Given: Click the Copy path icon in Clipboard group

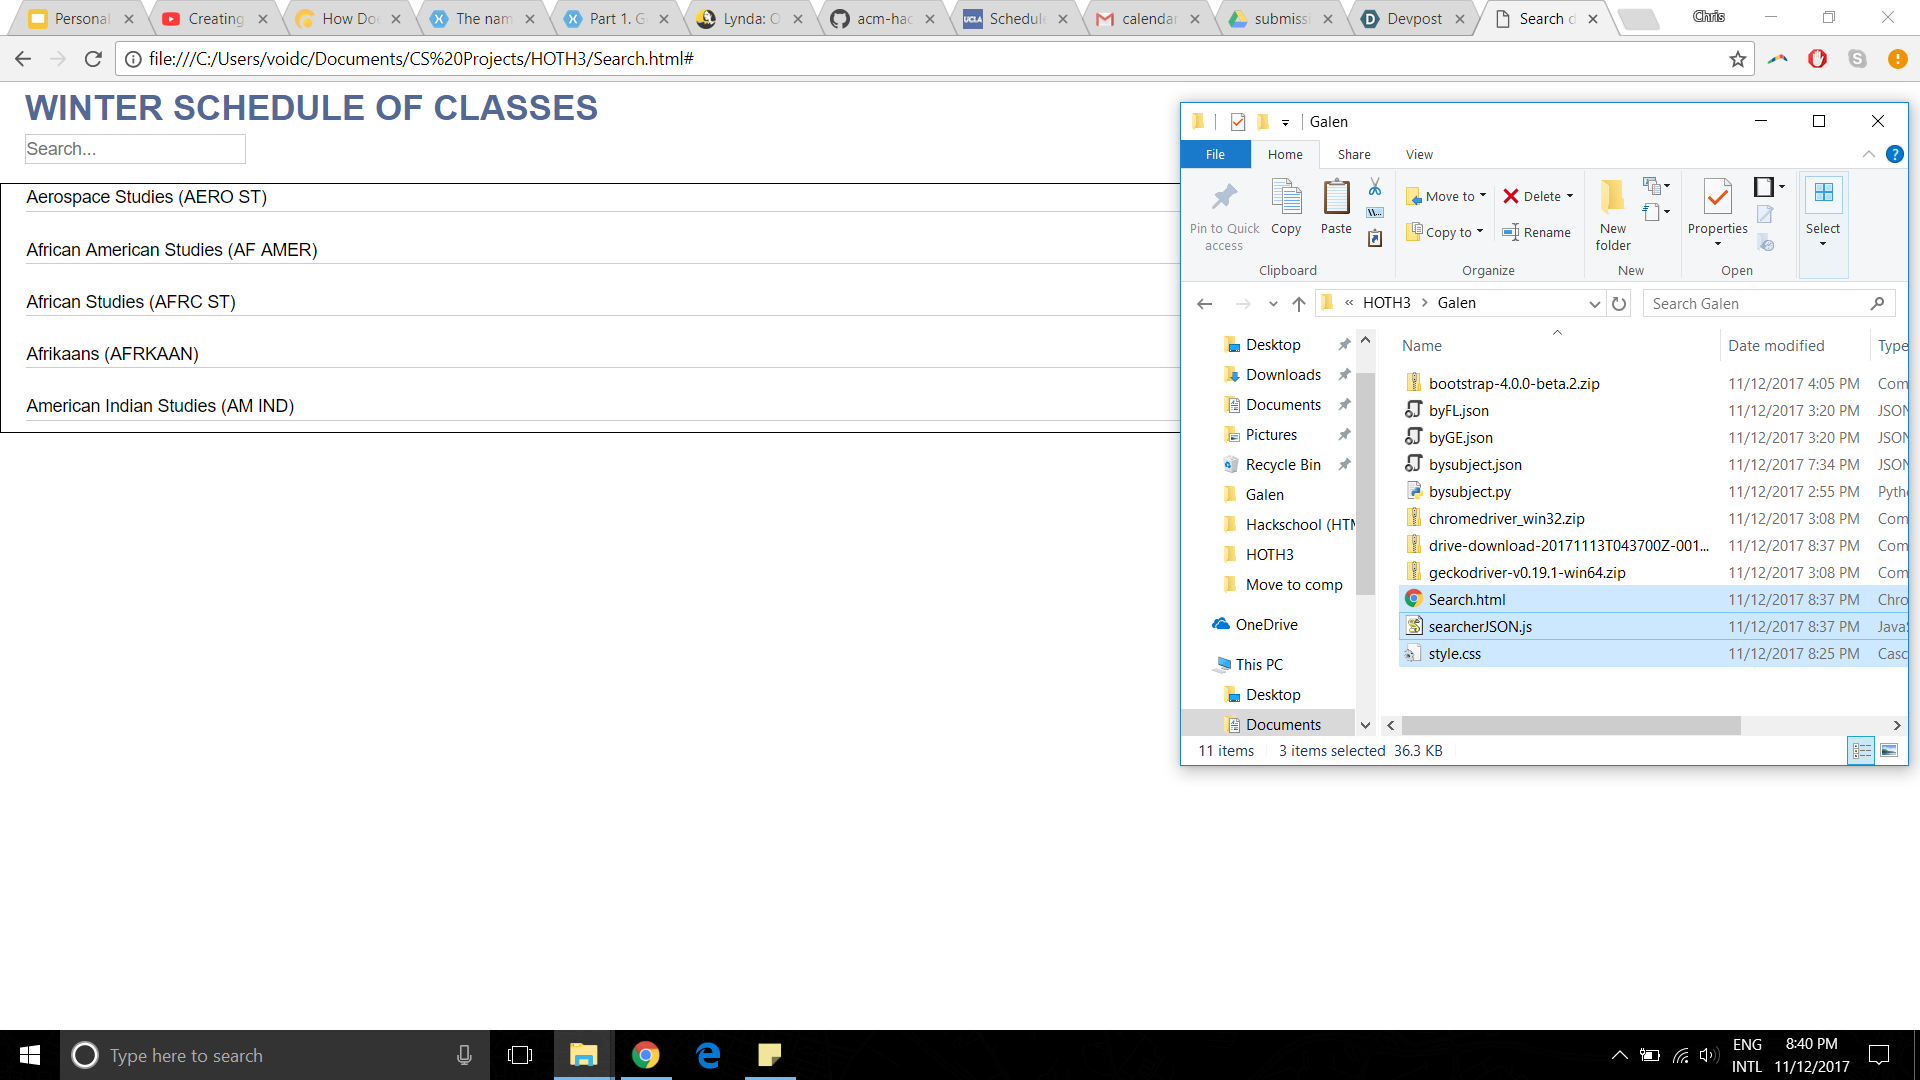Looking at the screenshot, I should [1375, 212].
